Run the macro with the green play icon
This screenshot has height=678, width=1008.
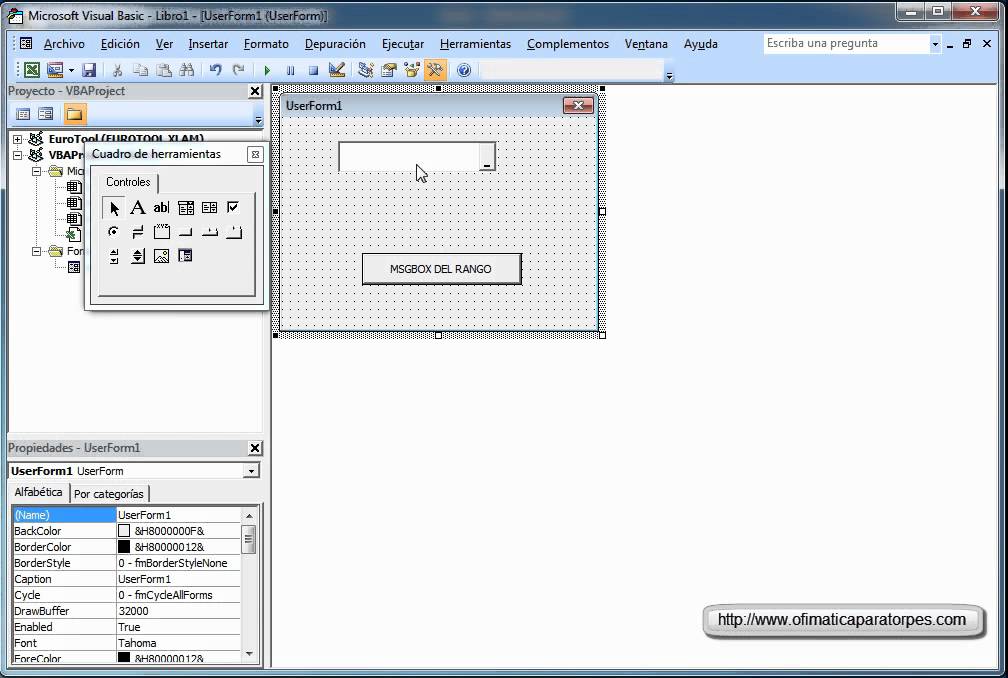tap(267, 70)
